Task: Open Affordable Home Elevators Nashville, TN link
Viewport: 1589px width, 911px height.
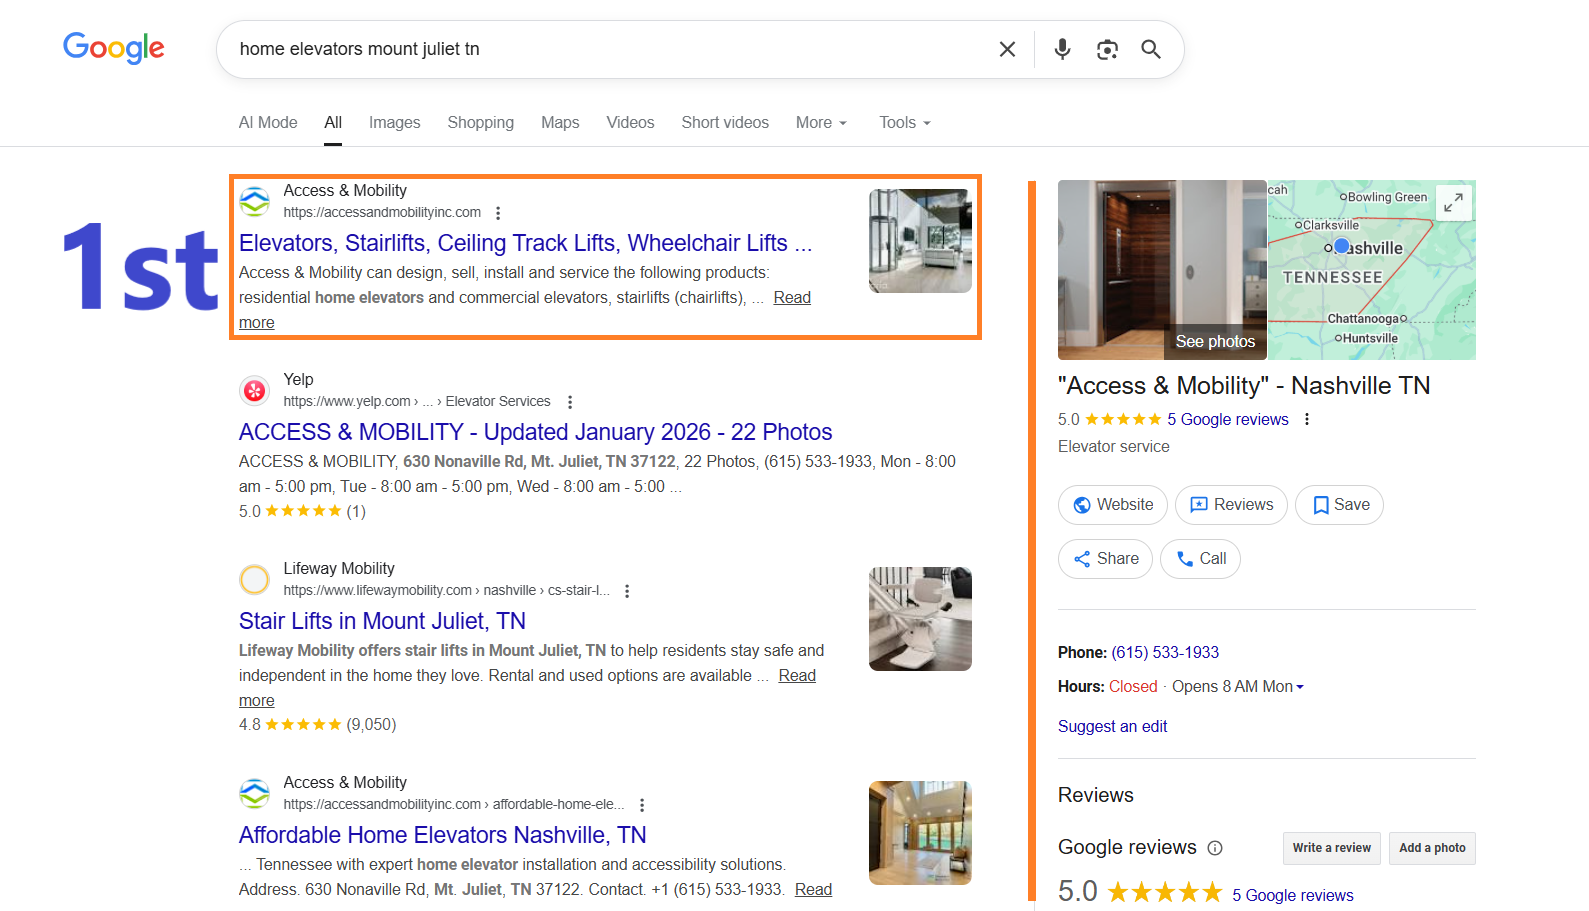Action: [x=442, y=835]
